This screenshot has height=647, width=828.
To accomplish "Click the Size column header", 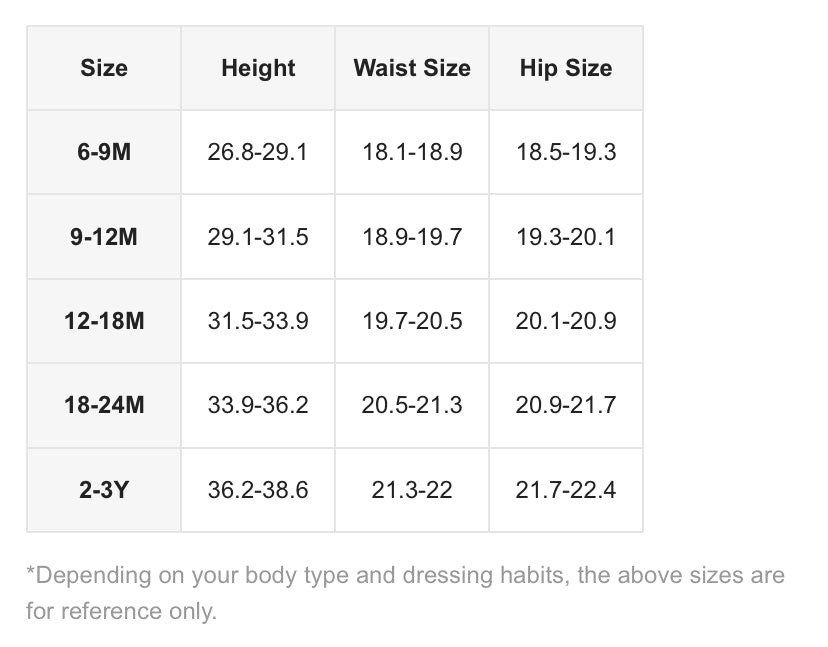I will coord(104,68).
